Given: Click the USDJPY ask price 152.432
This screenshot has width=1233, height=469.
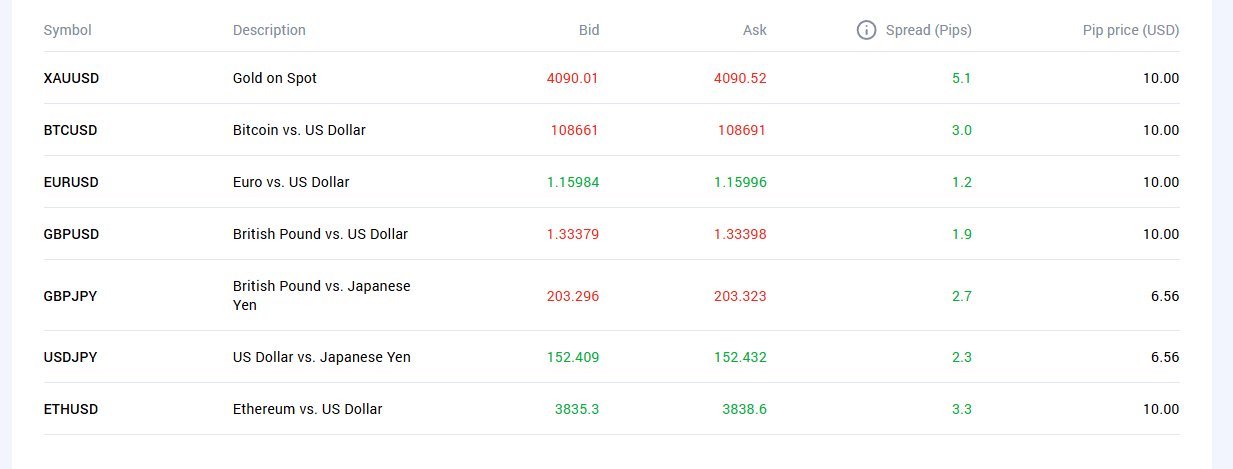Looking at the screenshot, I should [741, 357].
